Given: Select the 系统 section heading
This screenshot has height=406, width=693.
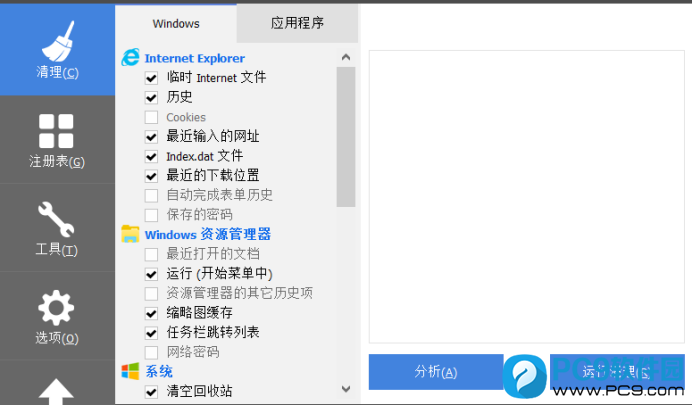Looking at the screenshot, I should (x=159, y=371).
